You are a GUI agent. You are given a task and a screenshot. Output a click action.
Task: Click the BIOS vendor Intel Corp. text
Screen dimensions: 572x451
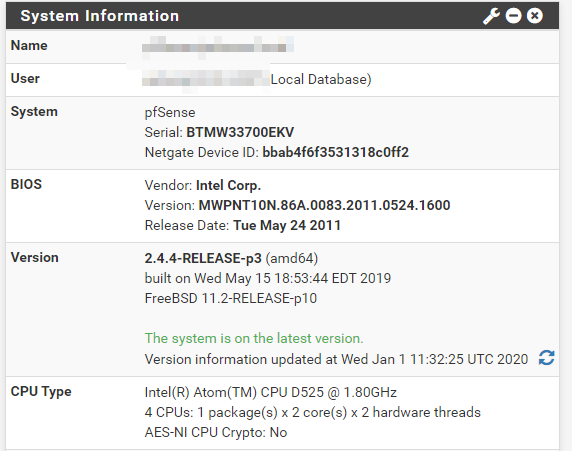tap(228, 185)
